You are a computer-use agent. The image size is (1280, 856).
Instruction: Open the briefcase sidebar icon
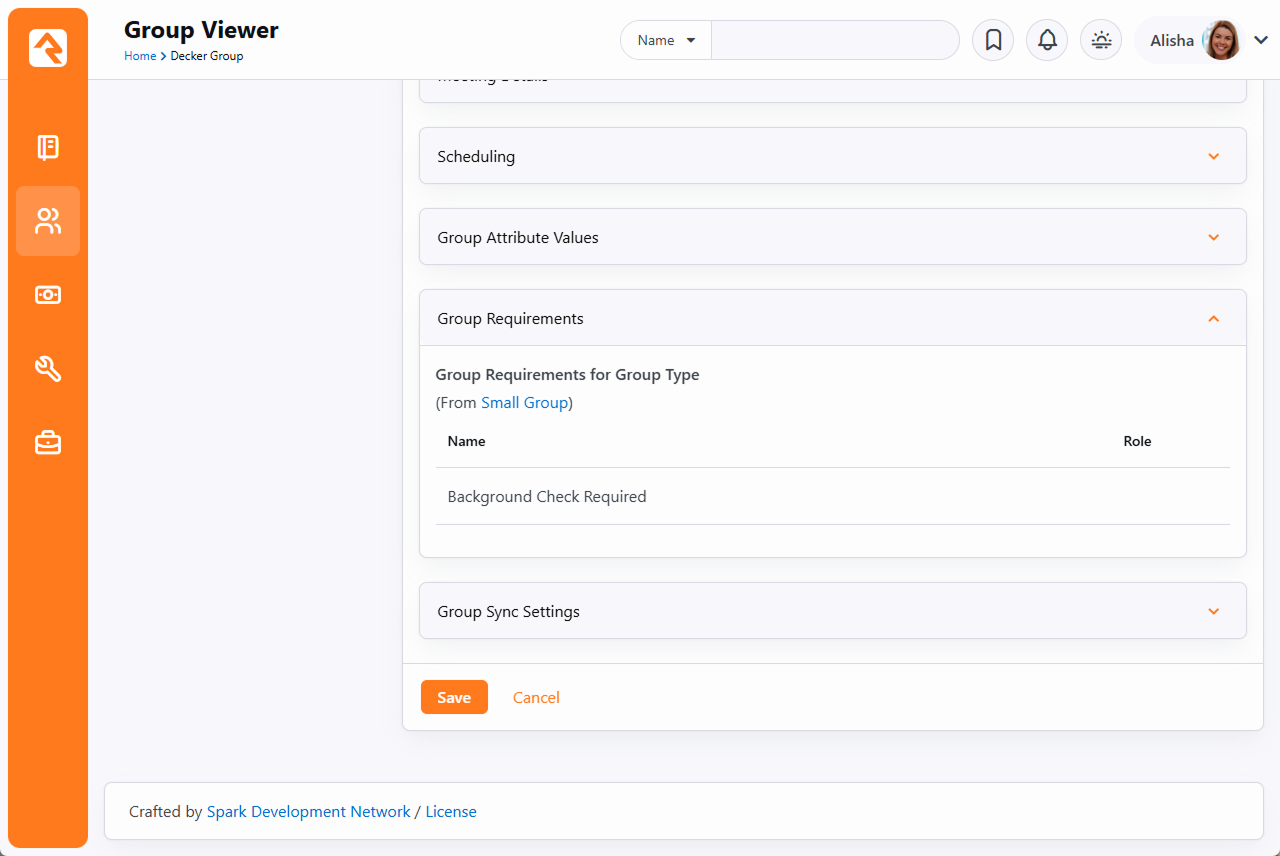tap(48, 442)
